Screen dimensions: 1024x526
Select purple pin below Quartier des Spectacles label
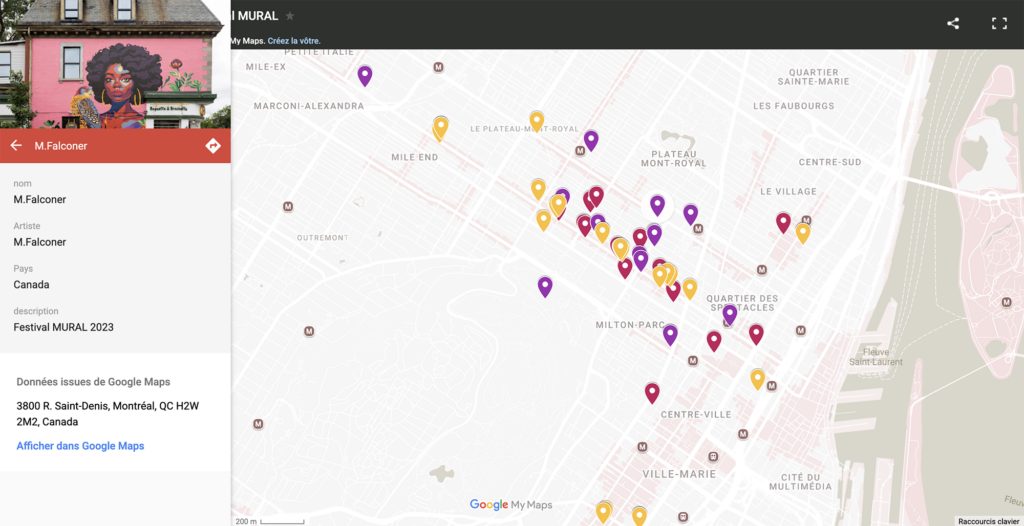pyautogui.click(x=730, y=314)
